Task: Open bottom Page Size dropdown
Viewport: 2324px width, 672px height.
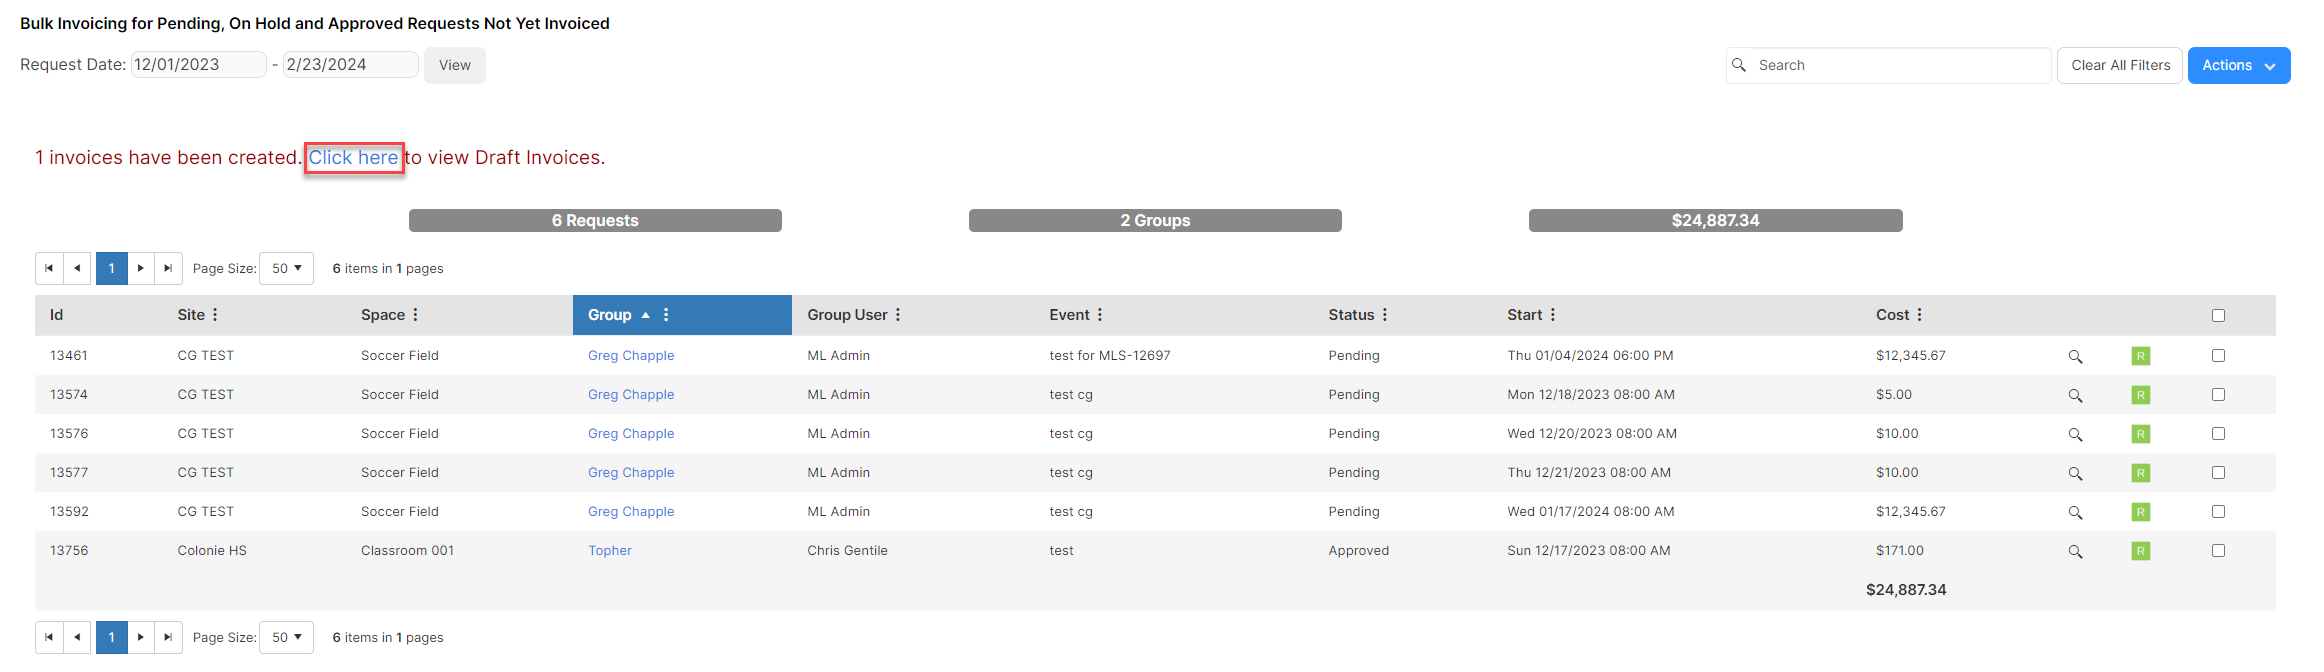Action: click(x=286, y=637)
